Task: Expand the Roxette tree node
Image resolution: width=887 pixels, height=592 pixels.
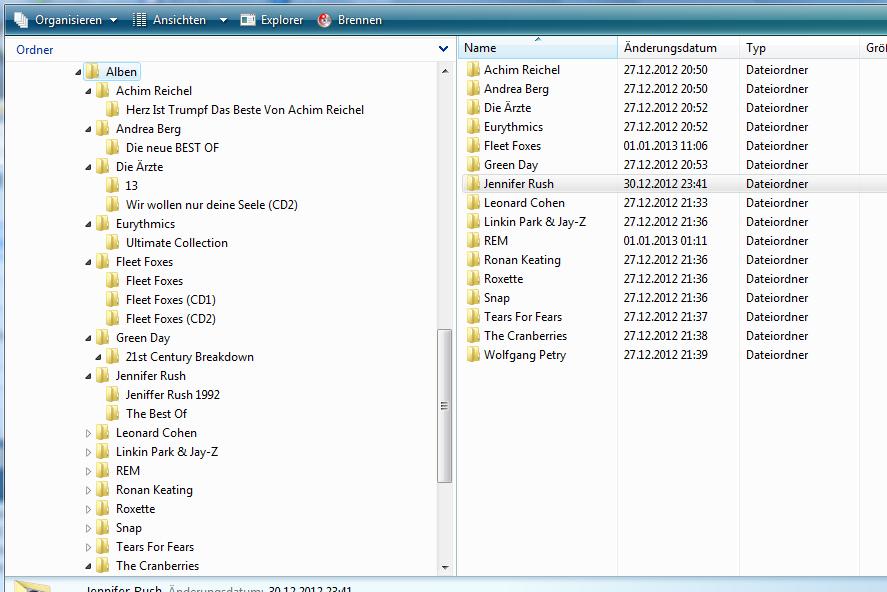Action: (x=88, y=509)
